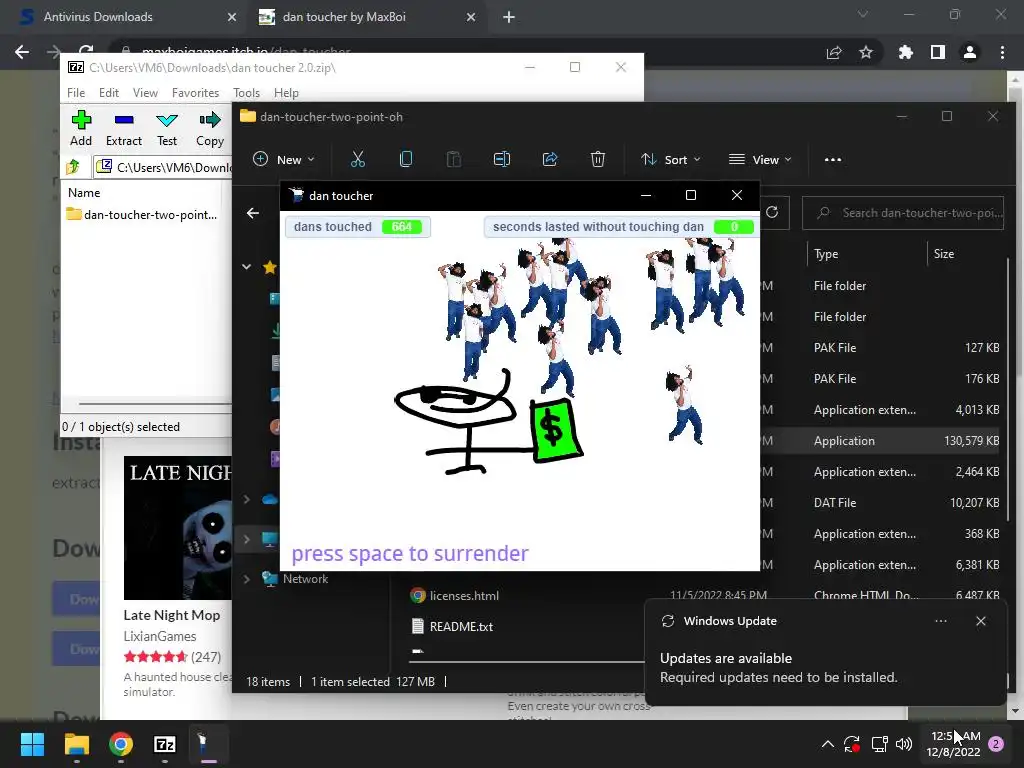Switch to the Antivirus Downloads tab
Image resolution: width=1024 pixels, height=768 pixels.
click(x=124, y=17)
